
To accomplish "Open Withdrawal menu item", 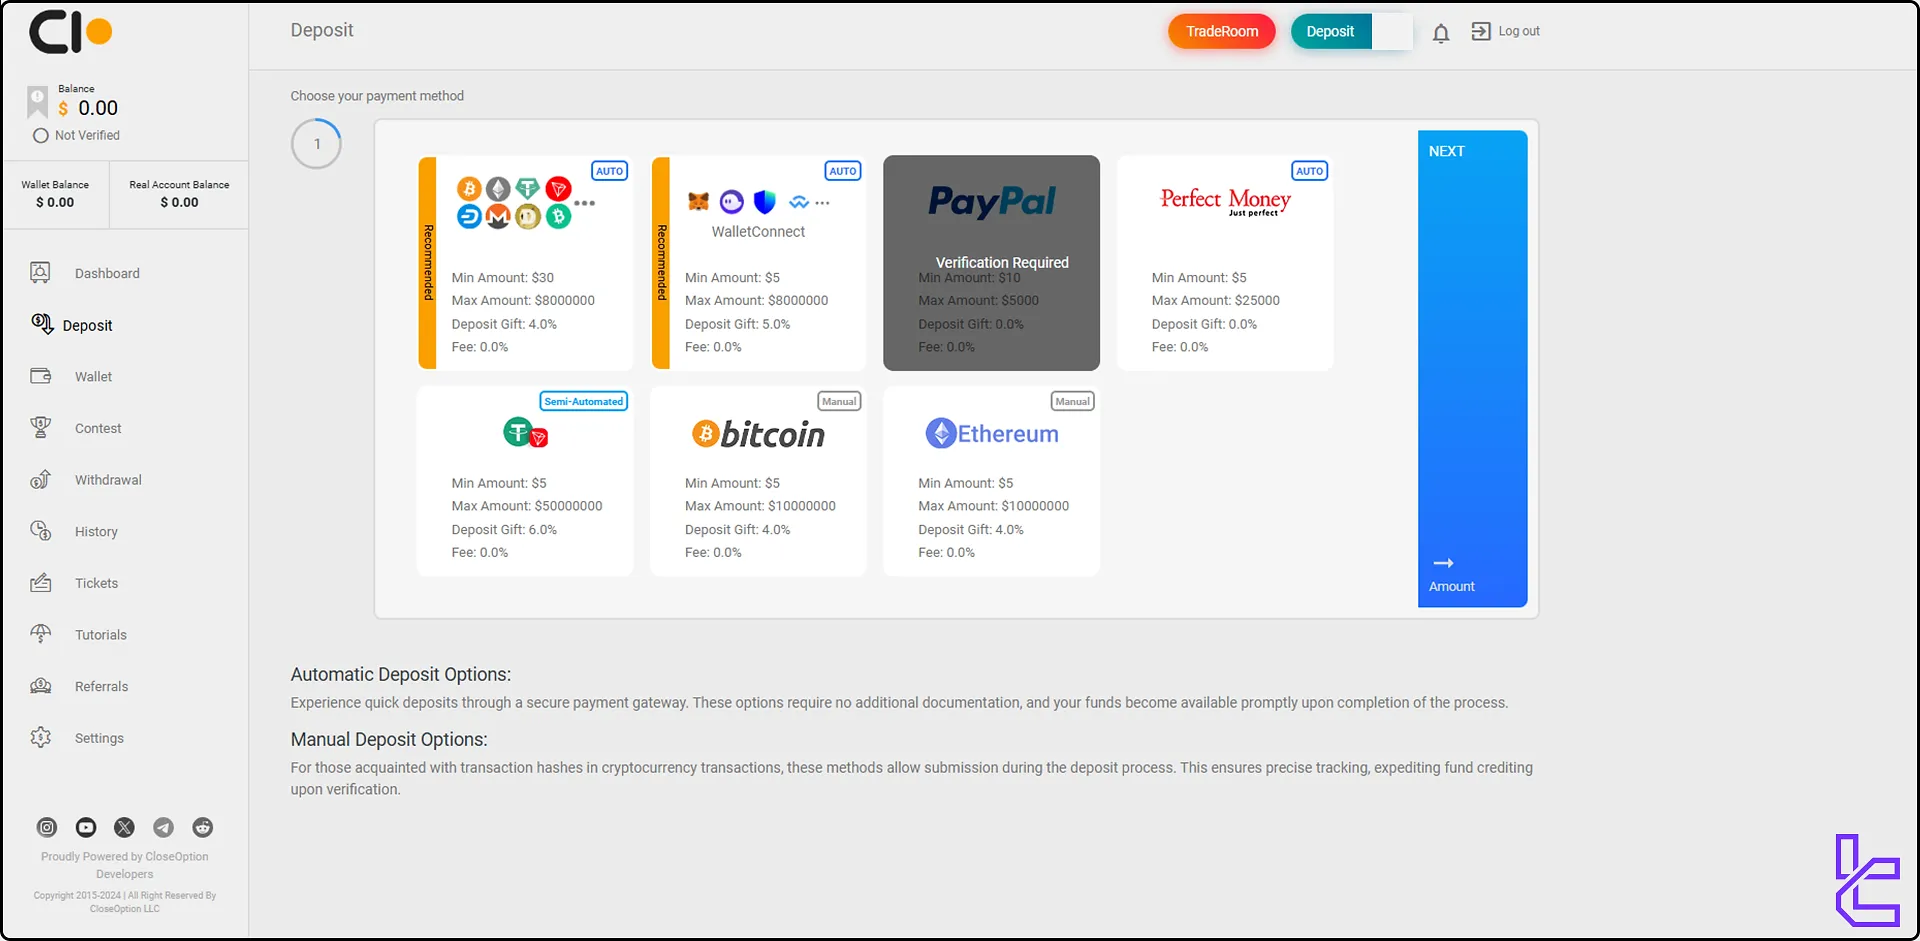I will (x=108, y=480).
